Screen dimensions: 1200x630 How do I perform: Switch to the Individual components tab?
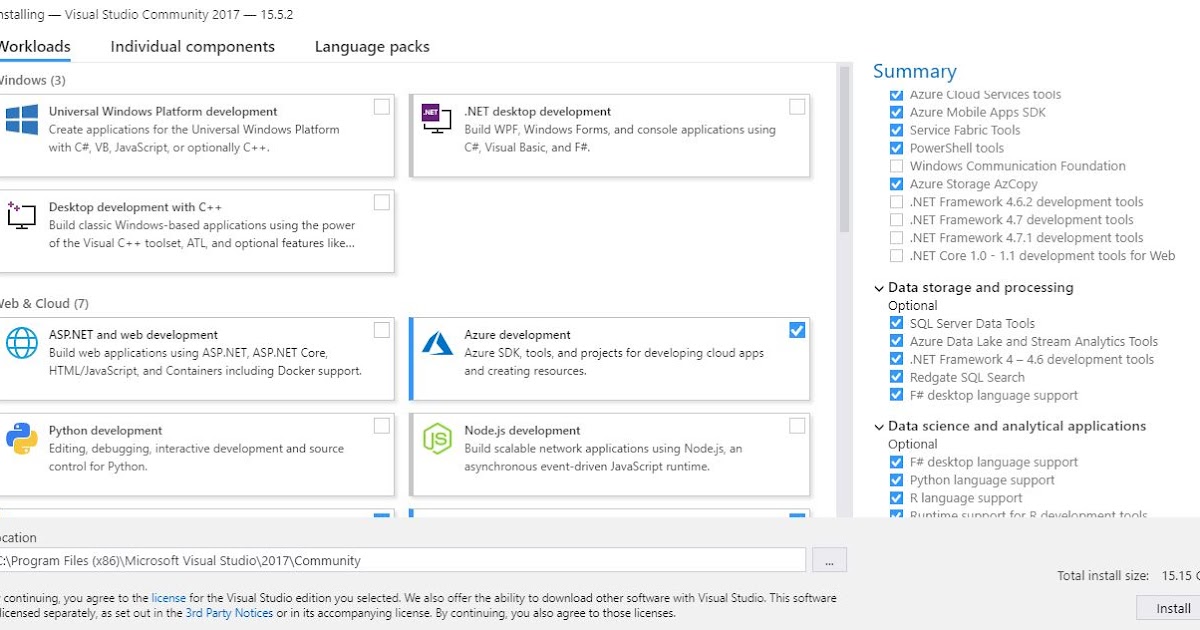click(192, 46)
